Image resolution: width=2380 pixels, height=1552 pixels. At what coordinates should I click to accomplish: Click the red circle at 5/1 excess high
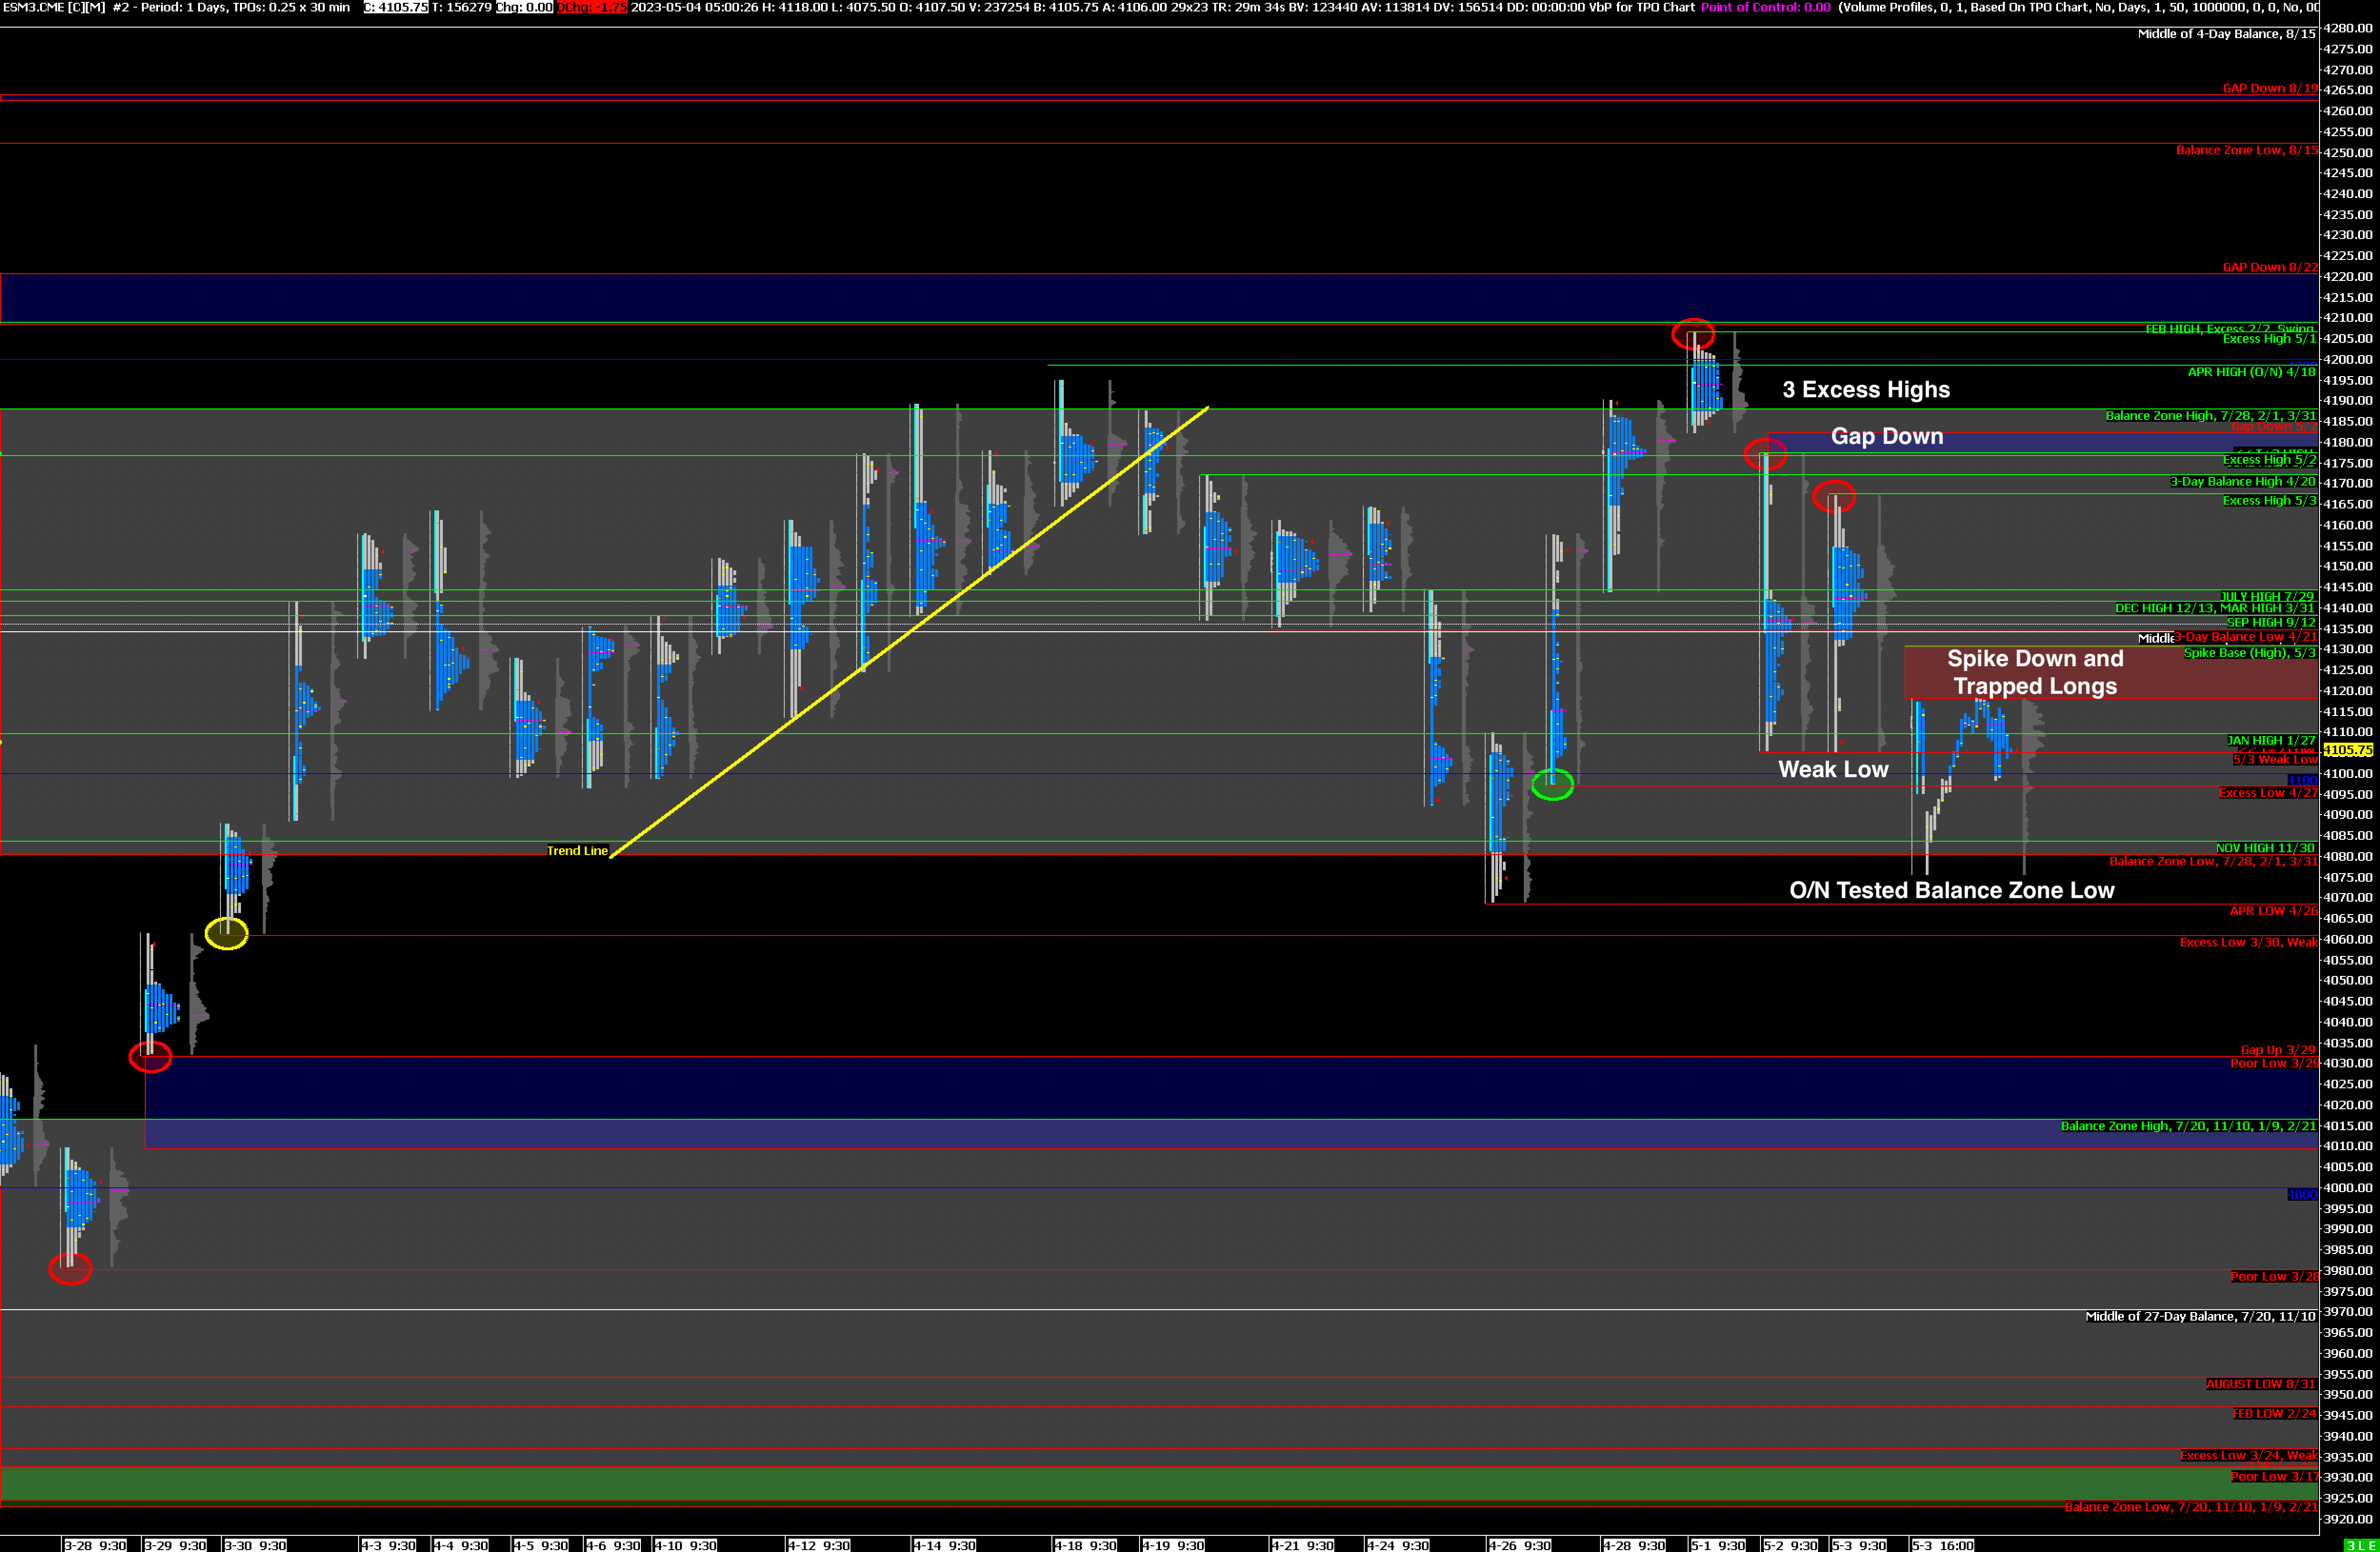click(x=1693, y=334)
